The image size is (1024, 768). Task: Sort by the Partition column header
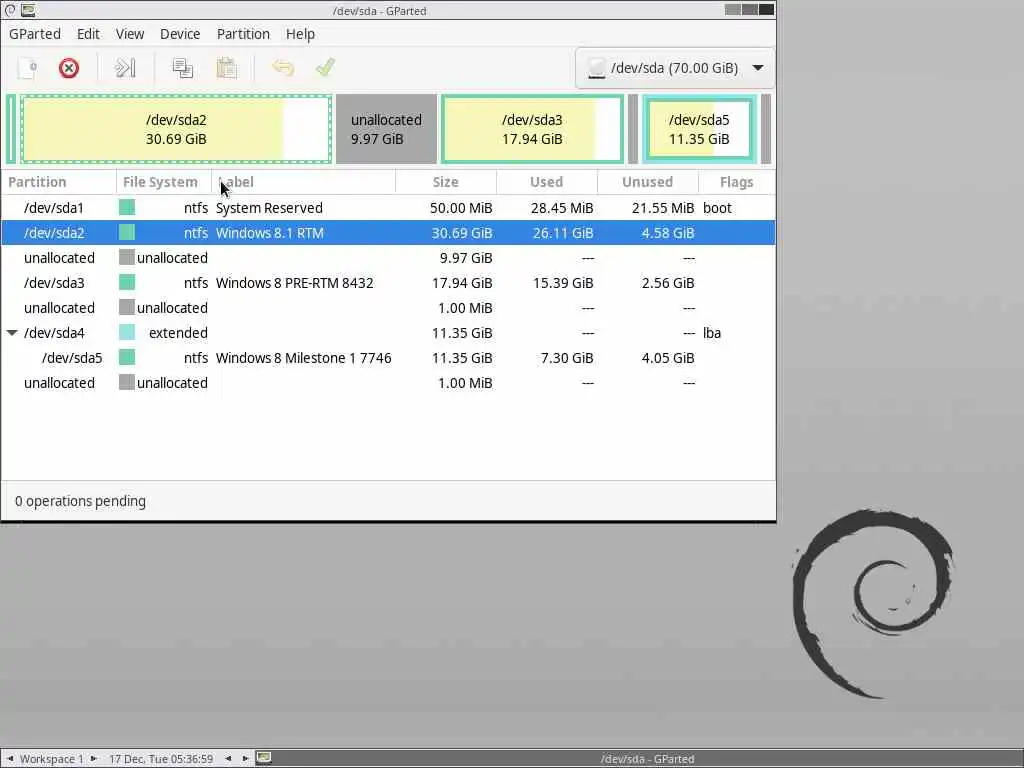click(x=59, y=182)
